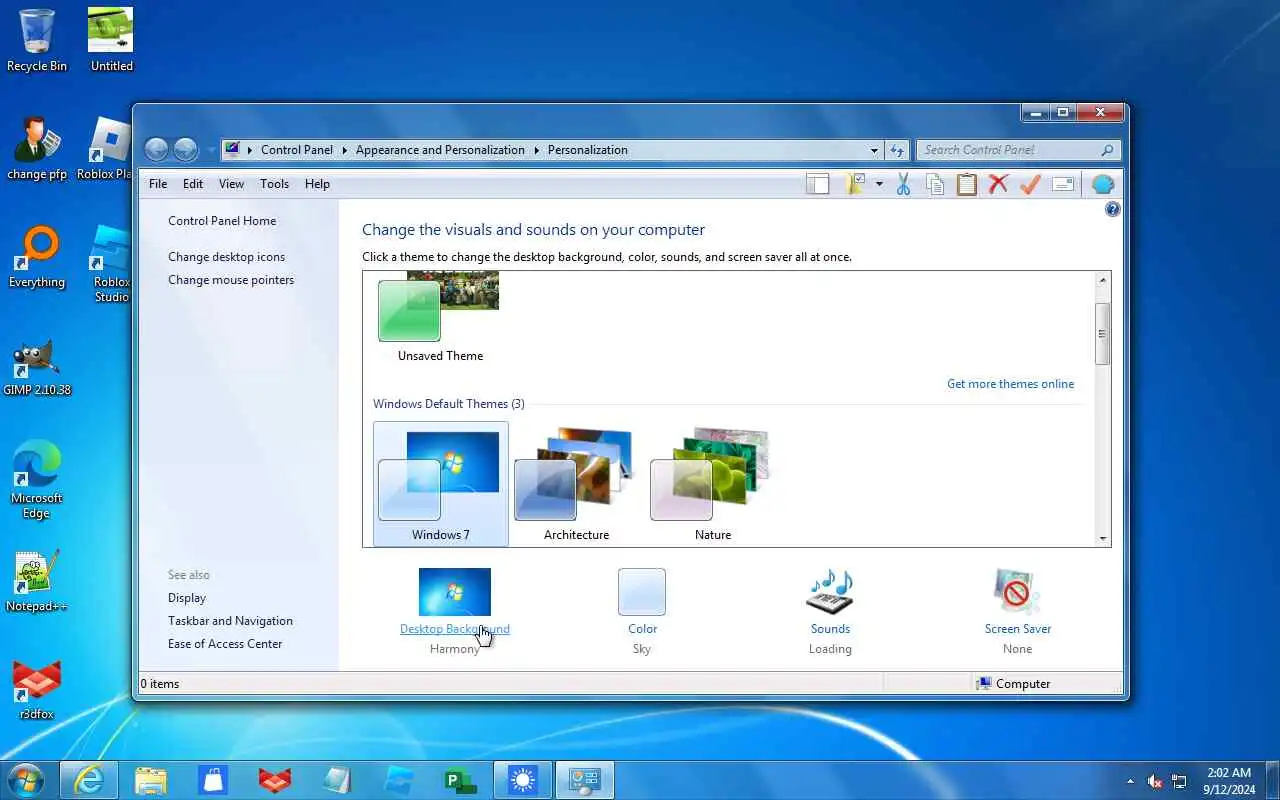
Task: Click Change mouse pointers link
Action: pos(231,280)
